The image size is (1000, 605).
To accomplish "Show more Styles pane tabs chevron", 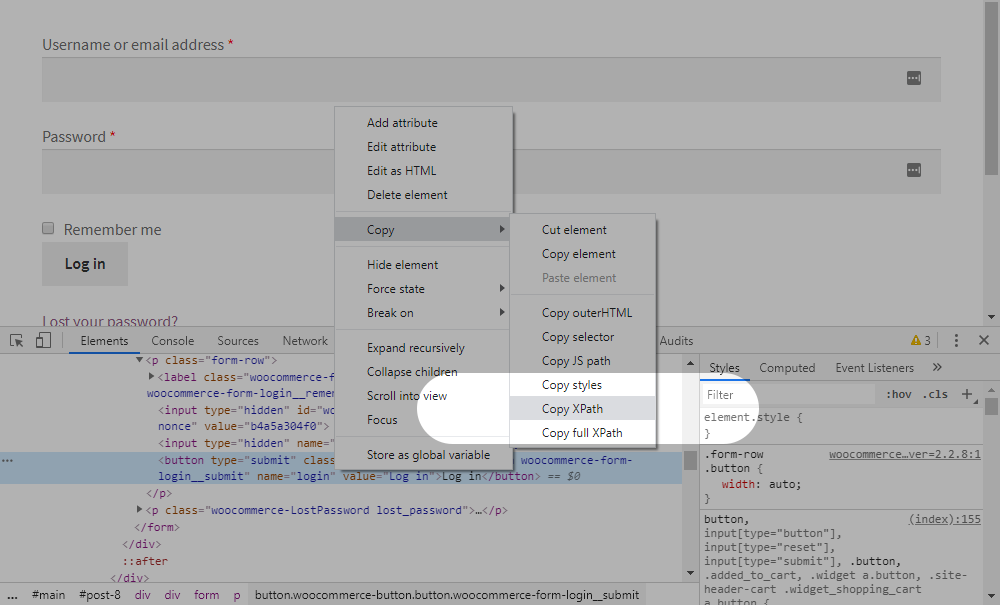I will (x=937, y=367).
